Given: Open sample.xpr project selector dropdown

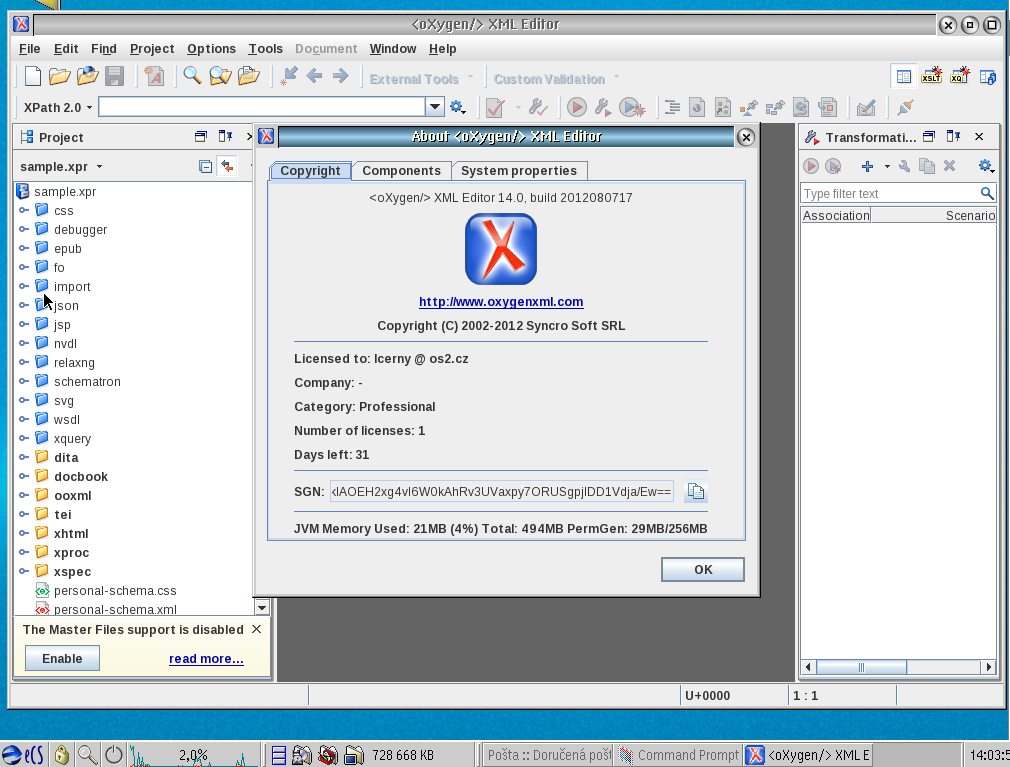Looking at the screenshot, I should click(99, 167).
